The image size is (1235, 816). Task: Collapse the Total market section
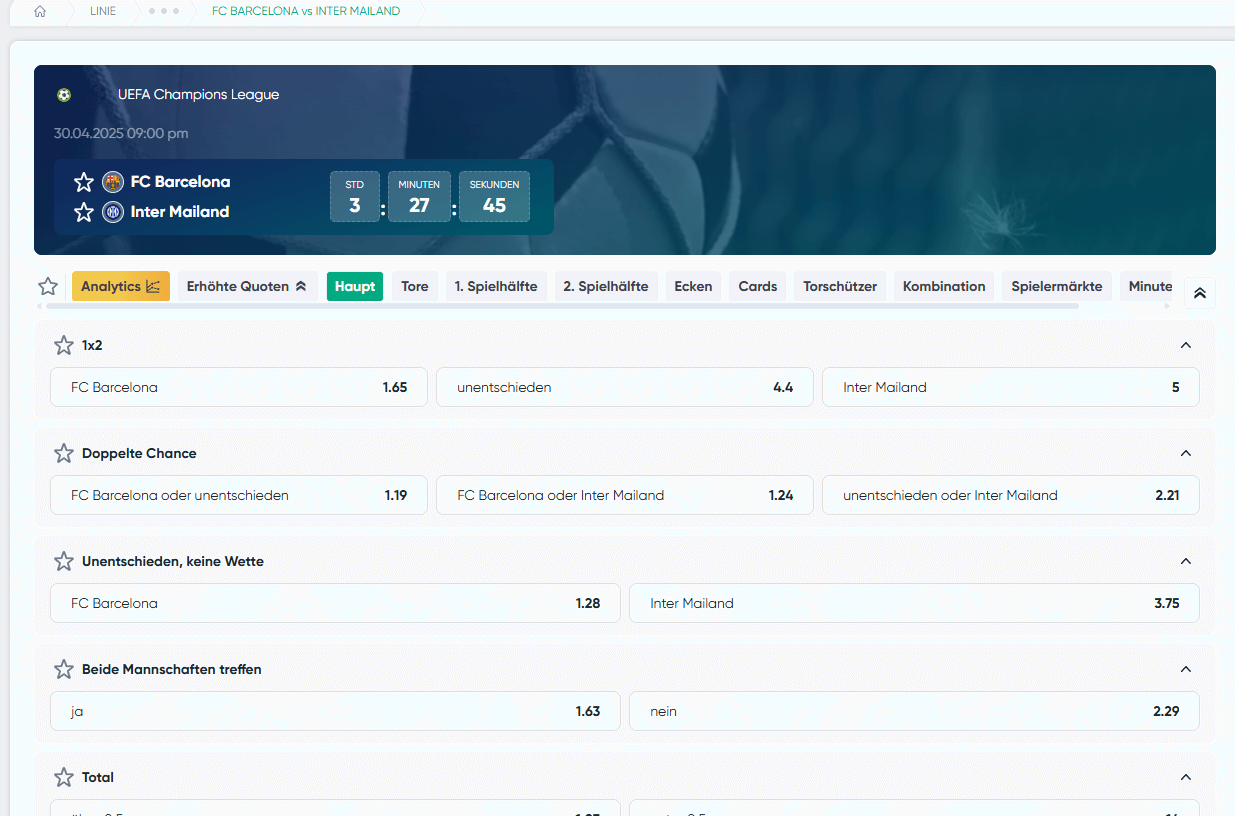tap(1186, 777)
